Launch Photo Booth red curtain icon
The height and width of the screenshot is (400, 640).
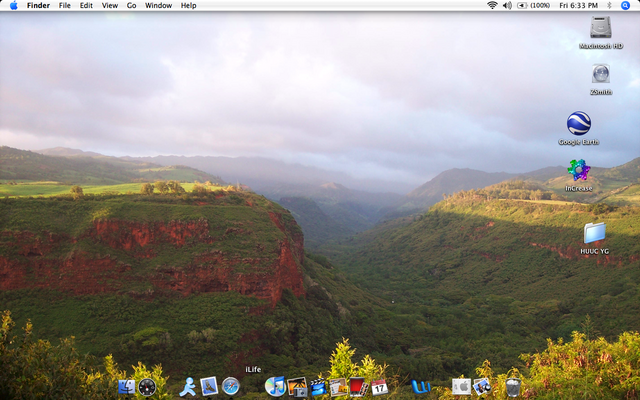coord(359,387)
